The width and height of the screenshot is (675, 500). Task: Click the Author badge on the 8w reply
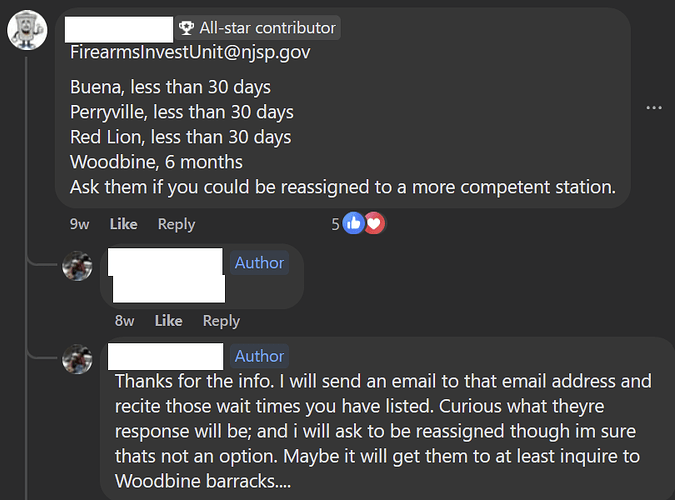tap(259, 263)
